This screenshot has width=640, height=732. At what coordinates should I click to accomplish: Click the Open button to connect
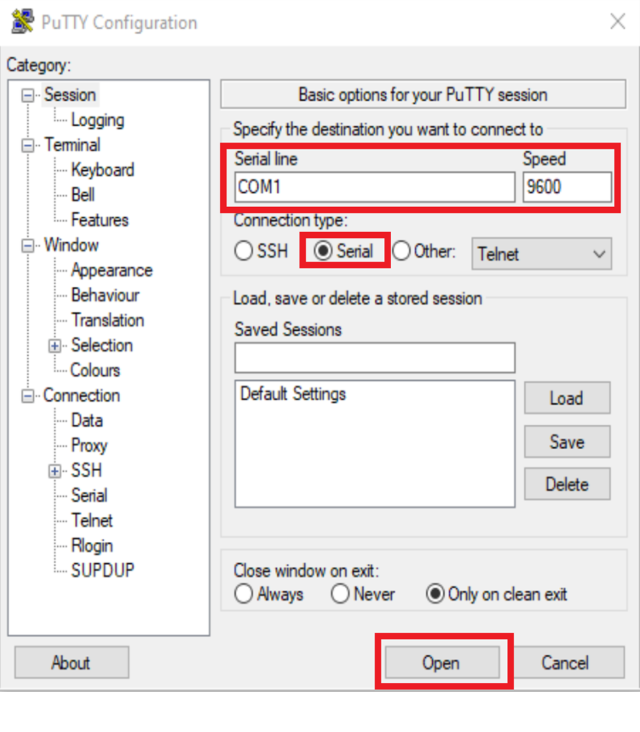click(440, 663)
